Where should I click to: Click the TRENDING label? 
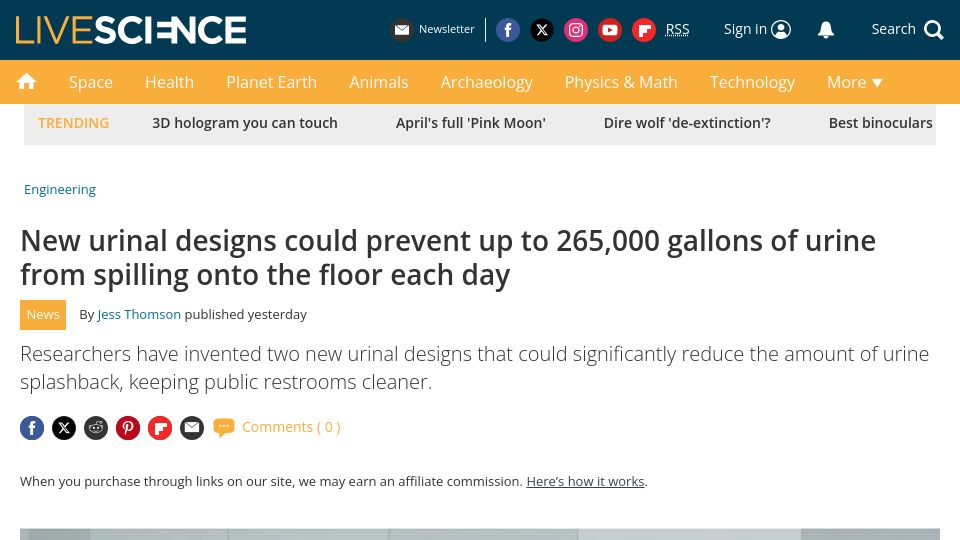73,123
